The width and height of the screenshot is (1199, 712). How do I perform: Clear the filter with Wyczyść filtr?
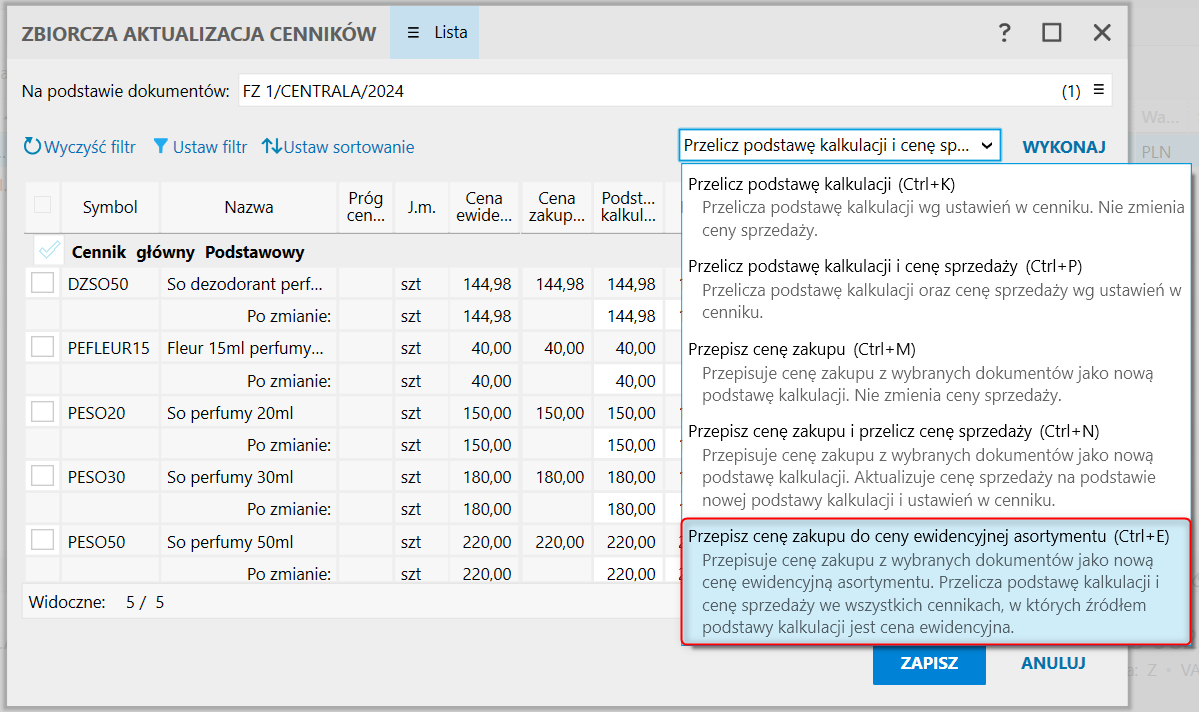coord(80,147)
